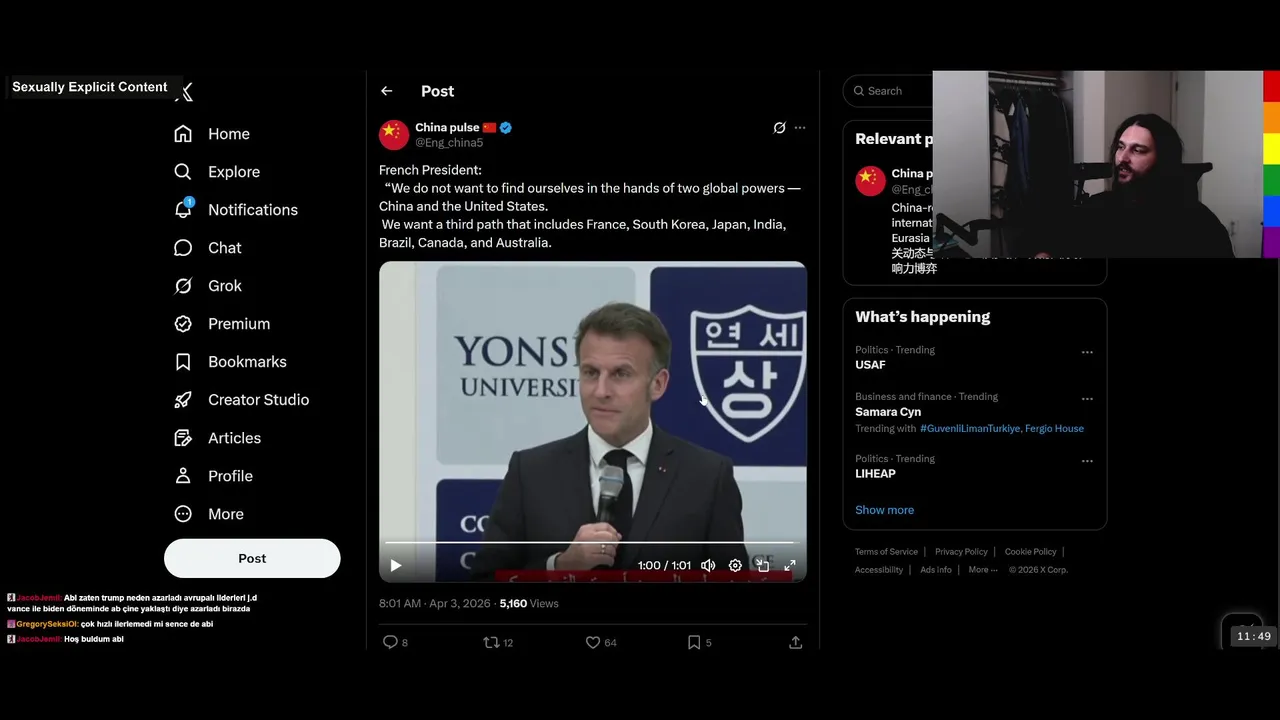Viewport: 1280px width, 720px height.
Task: Repost the China pulse post
Action: pos(491,642)
